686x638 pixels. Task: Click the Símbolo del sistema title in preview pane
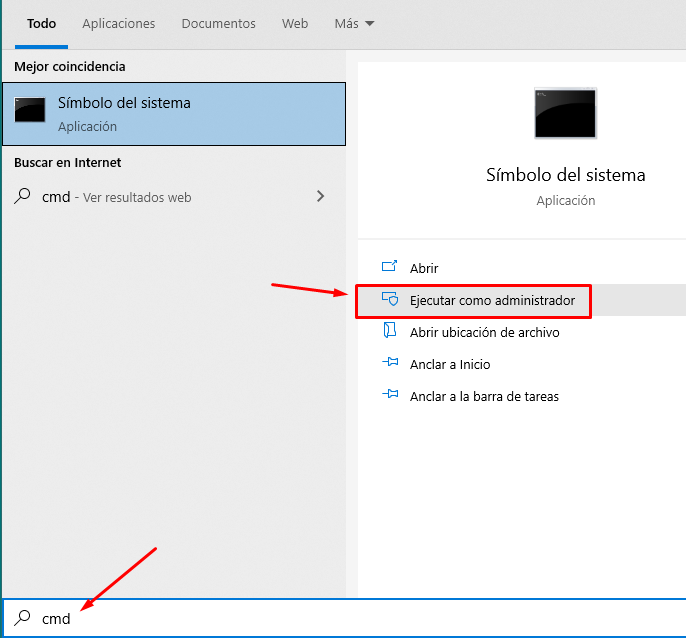[565, 175]
